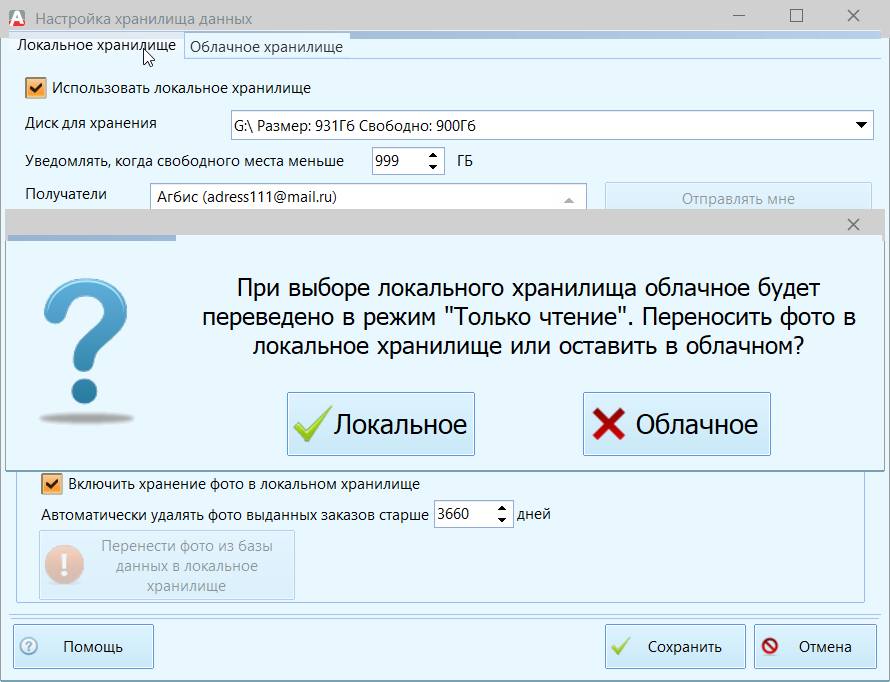Click the dialog question message text
This screenshot has width=890, height=682.
[528, 317]
